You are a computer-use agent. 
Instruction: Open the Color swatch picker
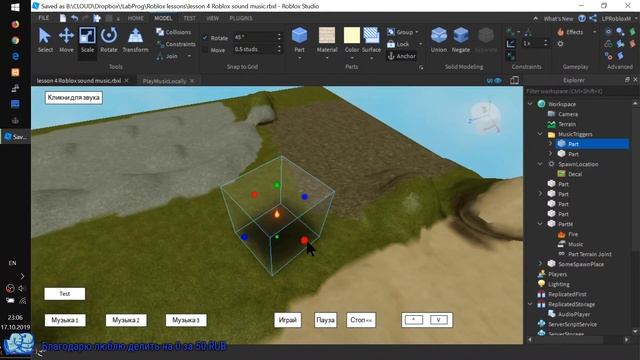tap(351, 36)
